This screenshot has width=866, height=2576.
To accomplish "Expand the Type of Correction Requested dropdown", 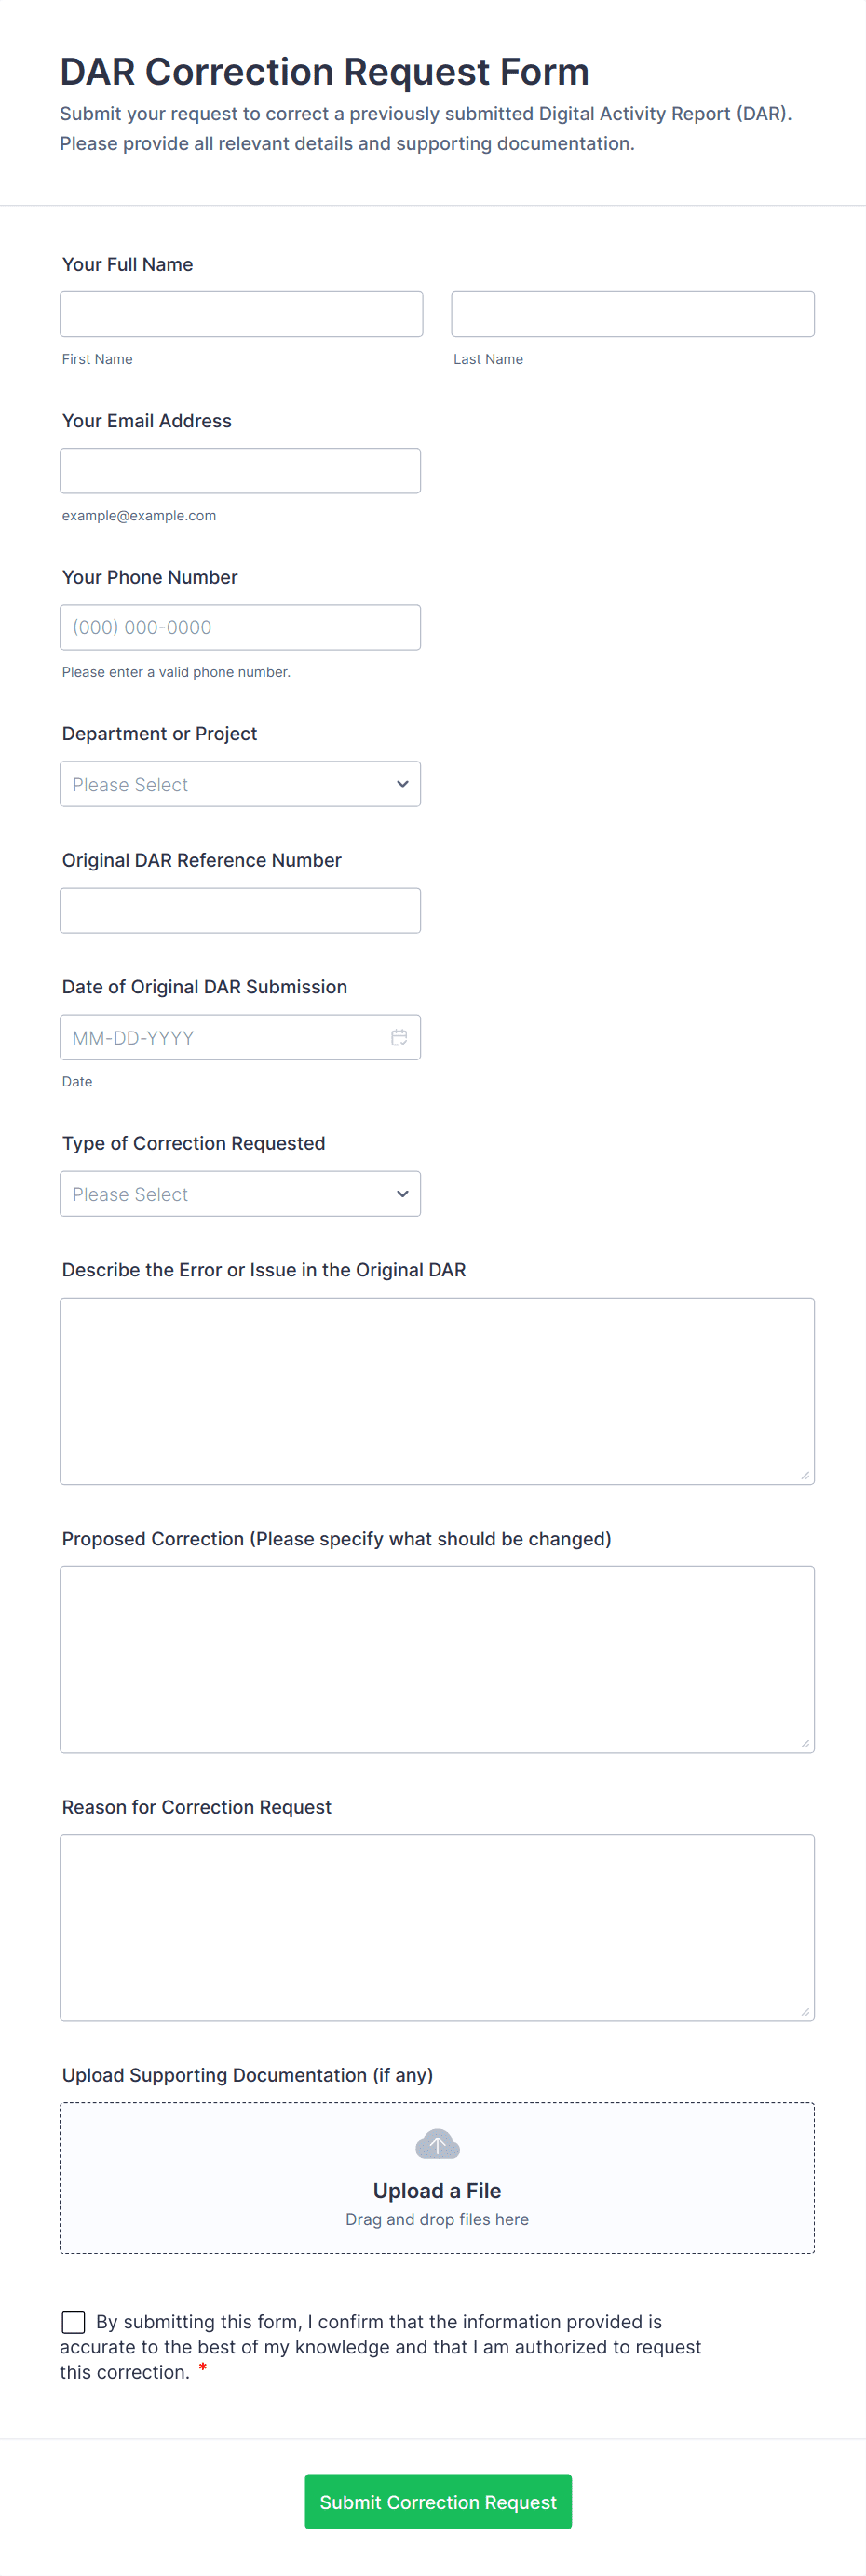I will [240, 1194].
